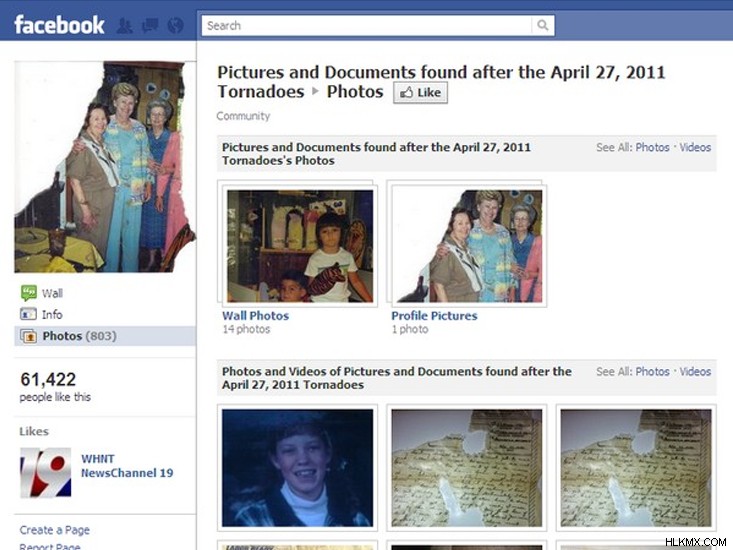Open the notifications globe icon

click(175, 25)
